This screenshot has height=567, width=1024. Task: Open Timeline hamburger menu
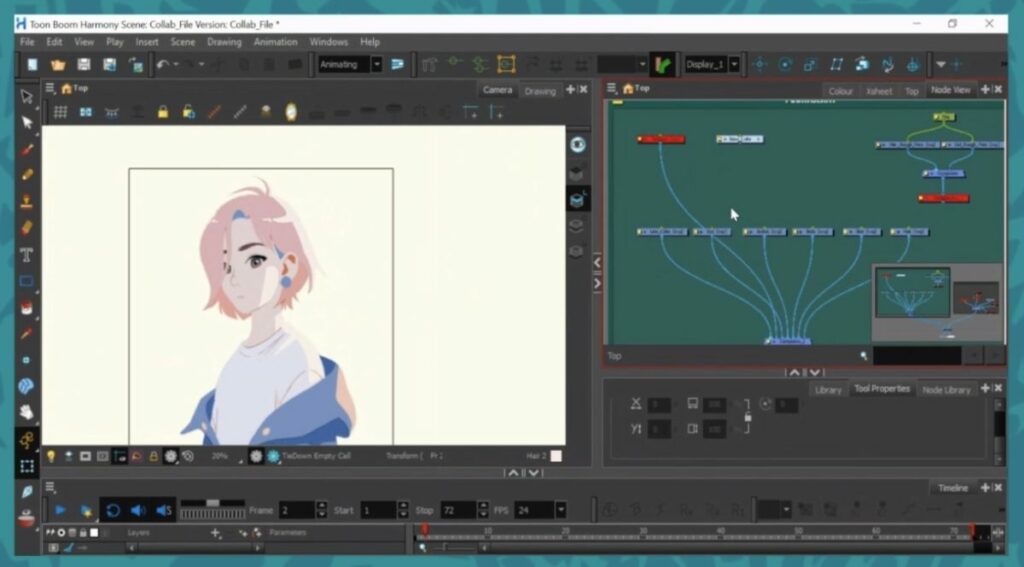[50, 487]
